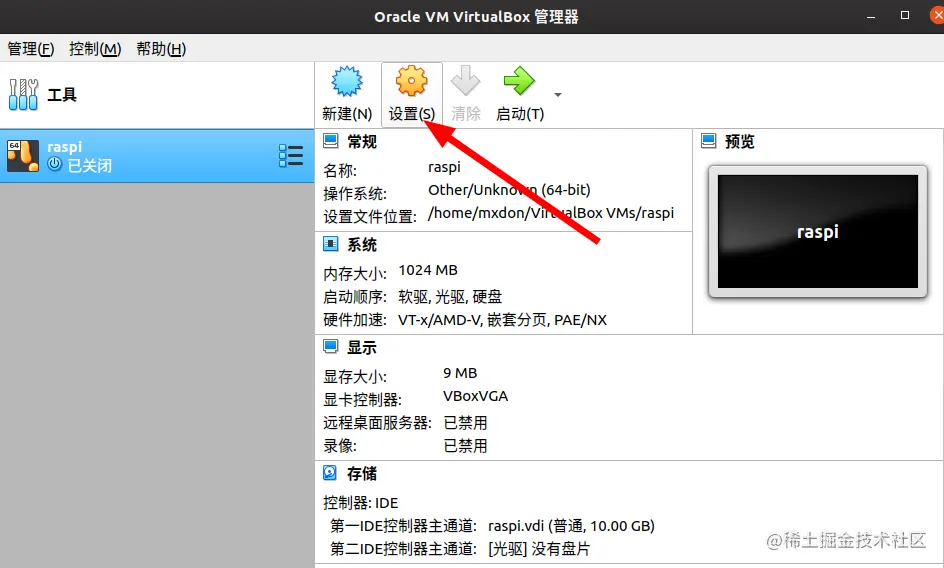Click the 名称 value raspi
Image resolution: width=944 pixels, height=568 pixels.
pyautogui.click(x=444, y=167)
